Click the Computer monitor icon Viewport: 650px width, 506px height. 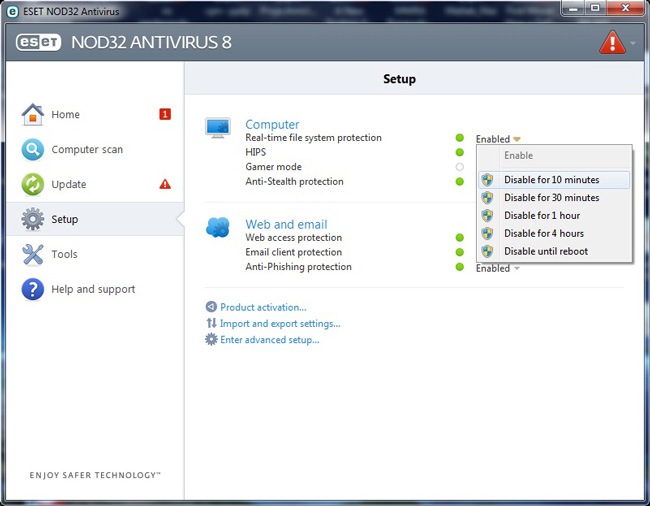(x=218, y=128)
